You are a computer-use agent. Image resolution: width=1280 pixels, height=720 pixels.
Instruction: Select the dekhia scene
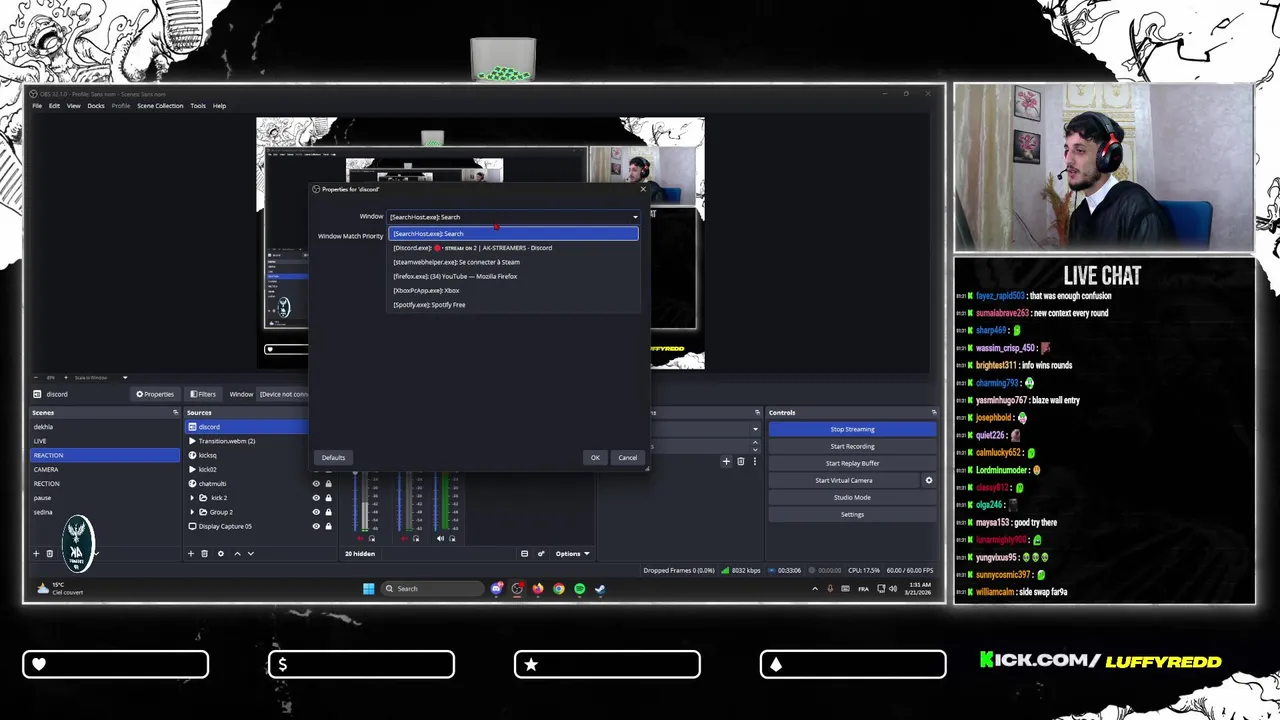coord(105,426)
